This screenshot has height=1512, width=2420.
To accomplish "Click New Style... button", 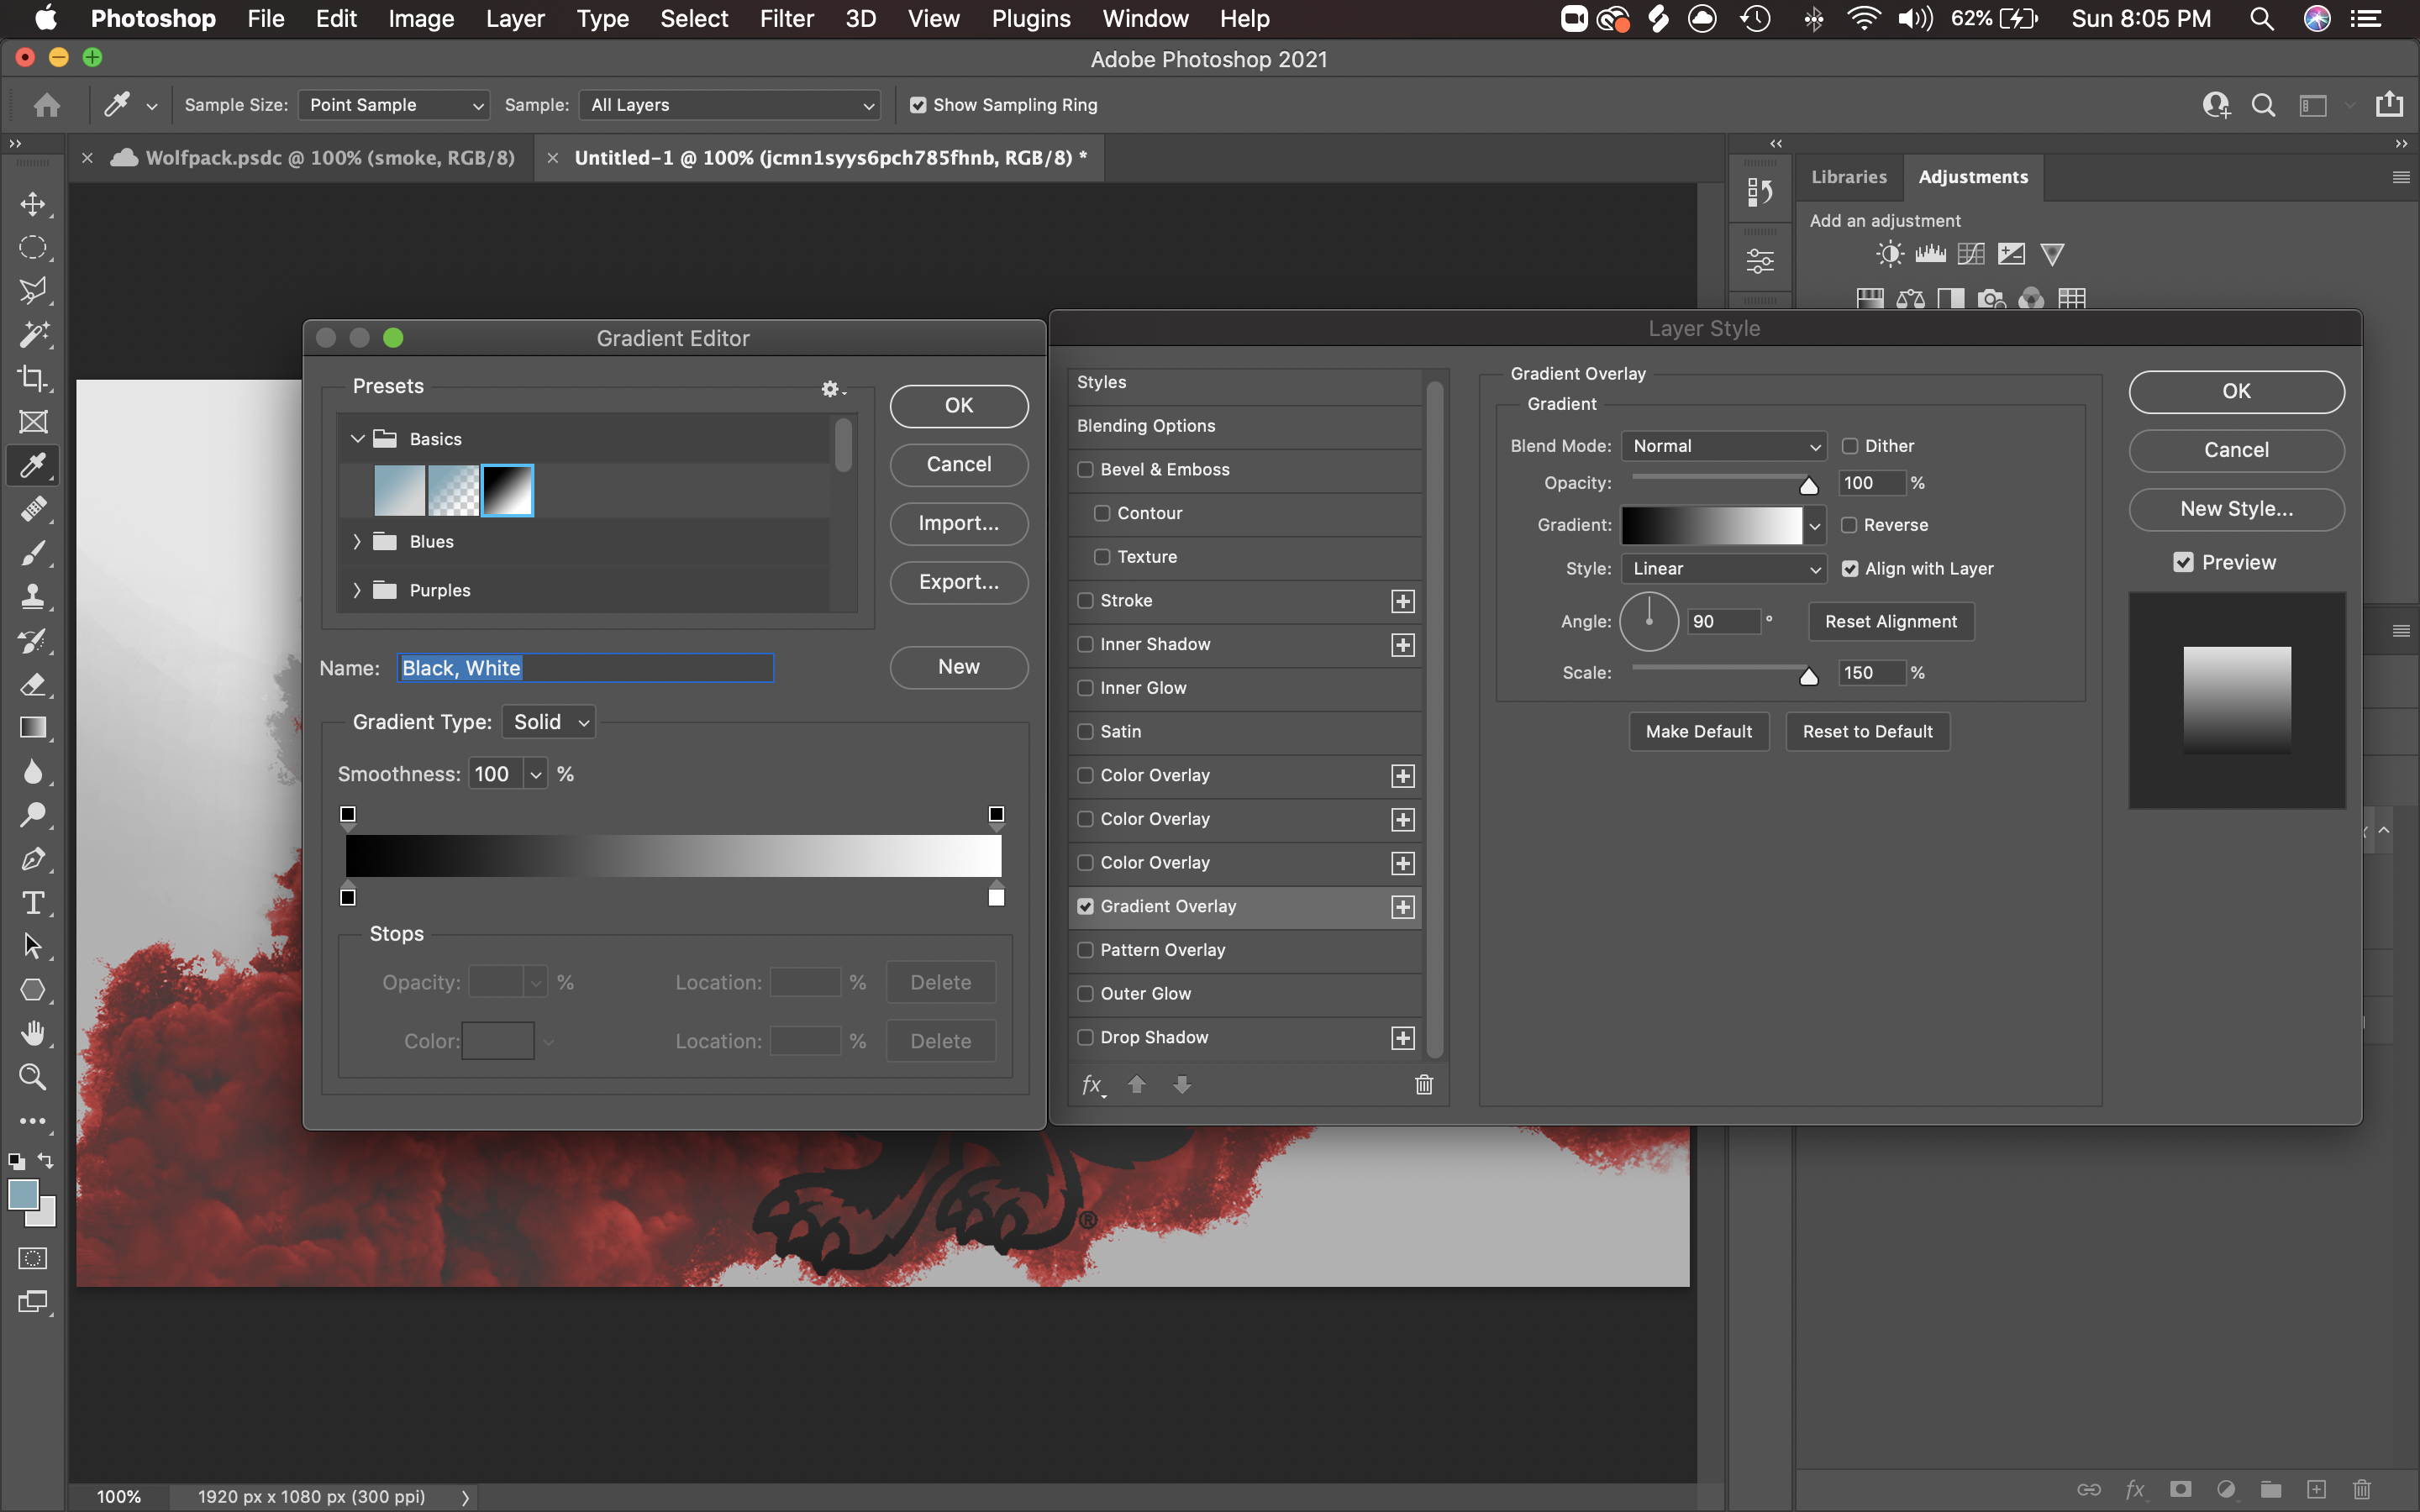I will click(x=2236, y=509).
